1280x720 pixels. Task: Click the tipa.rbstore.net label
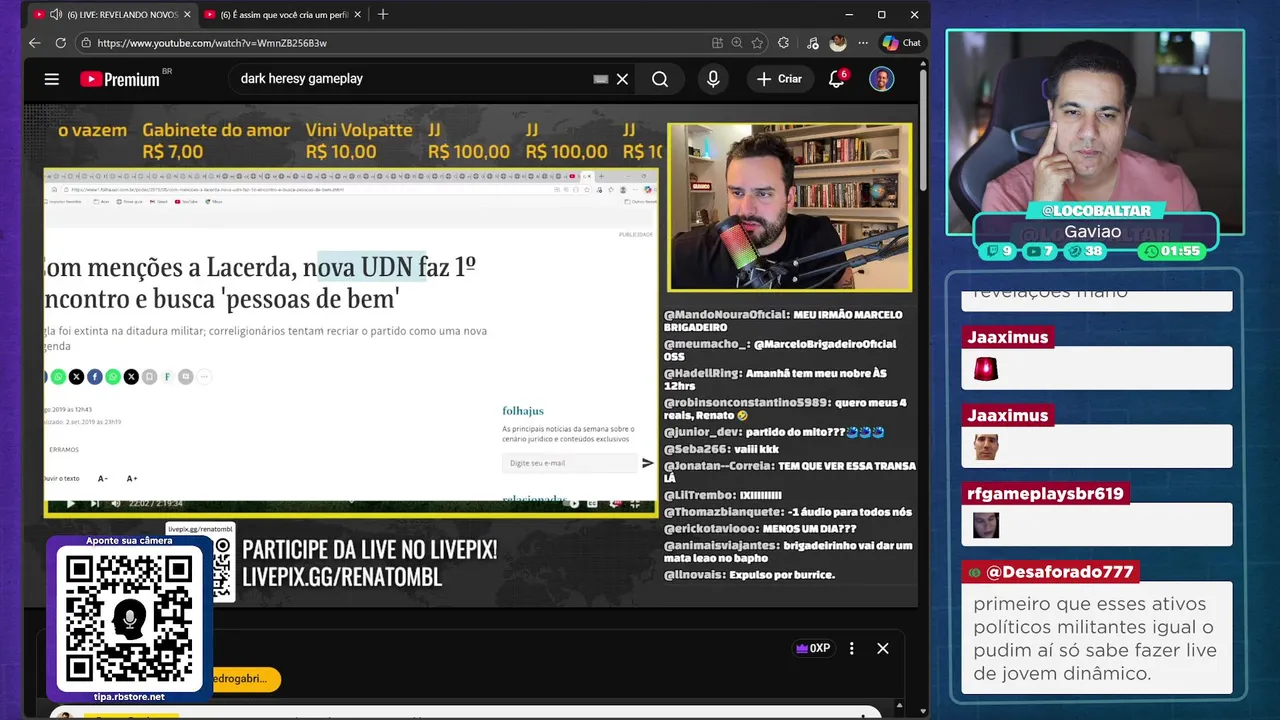click(129, 697)
